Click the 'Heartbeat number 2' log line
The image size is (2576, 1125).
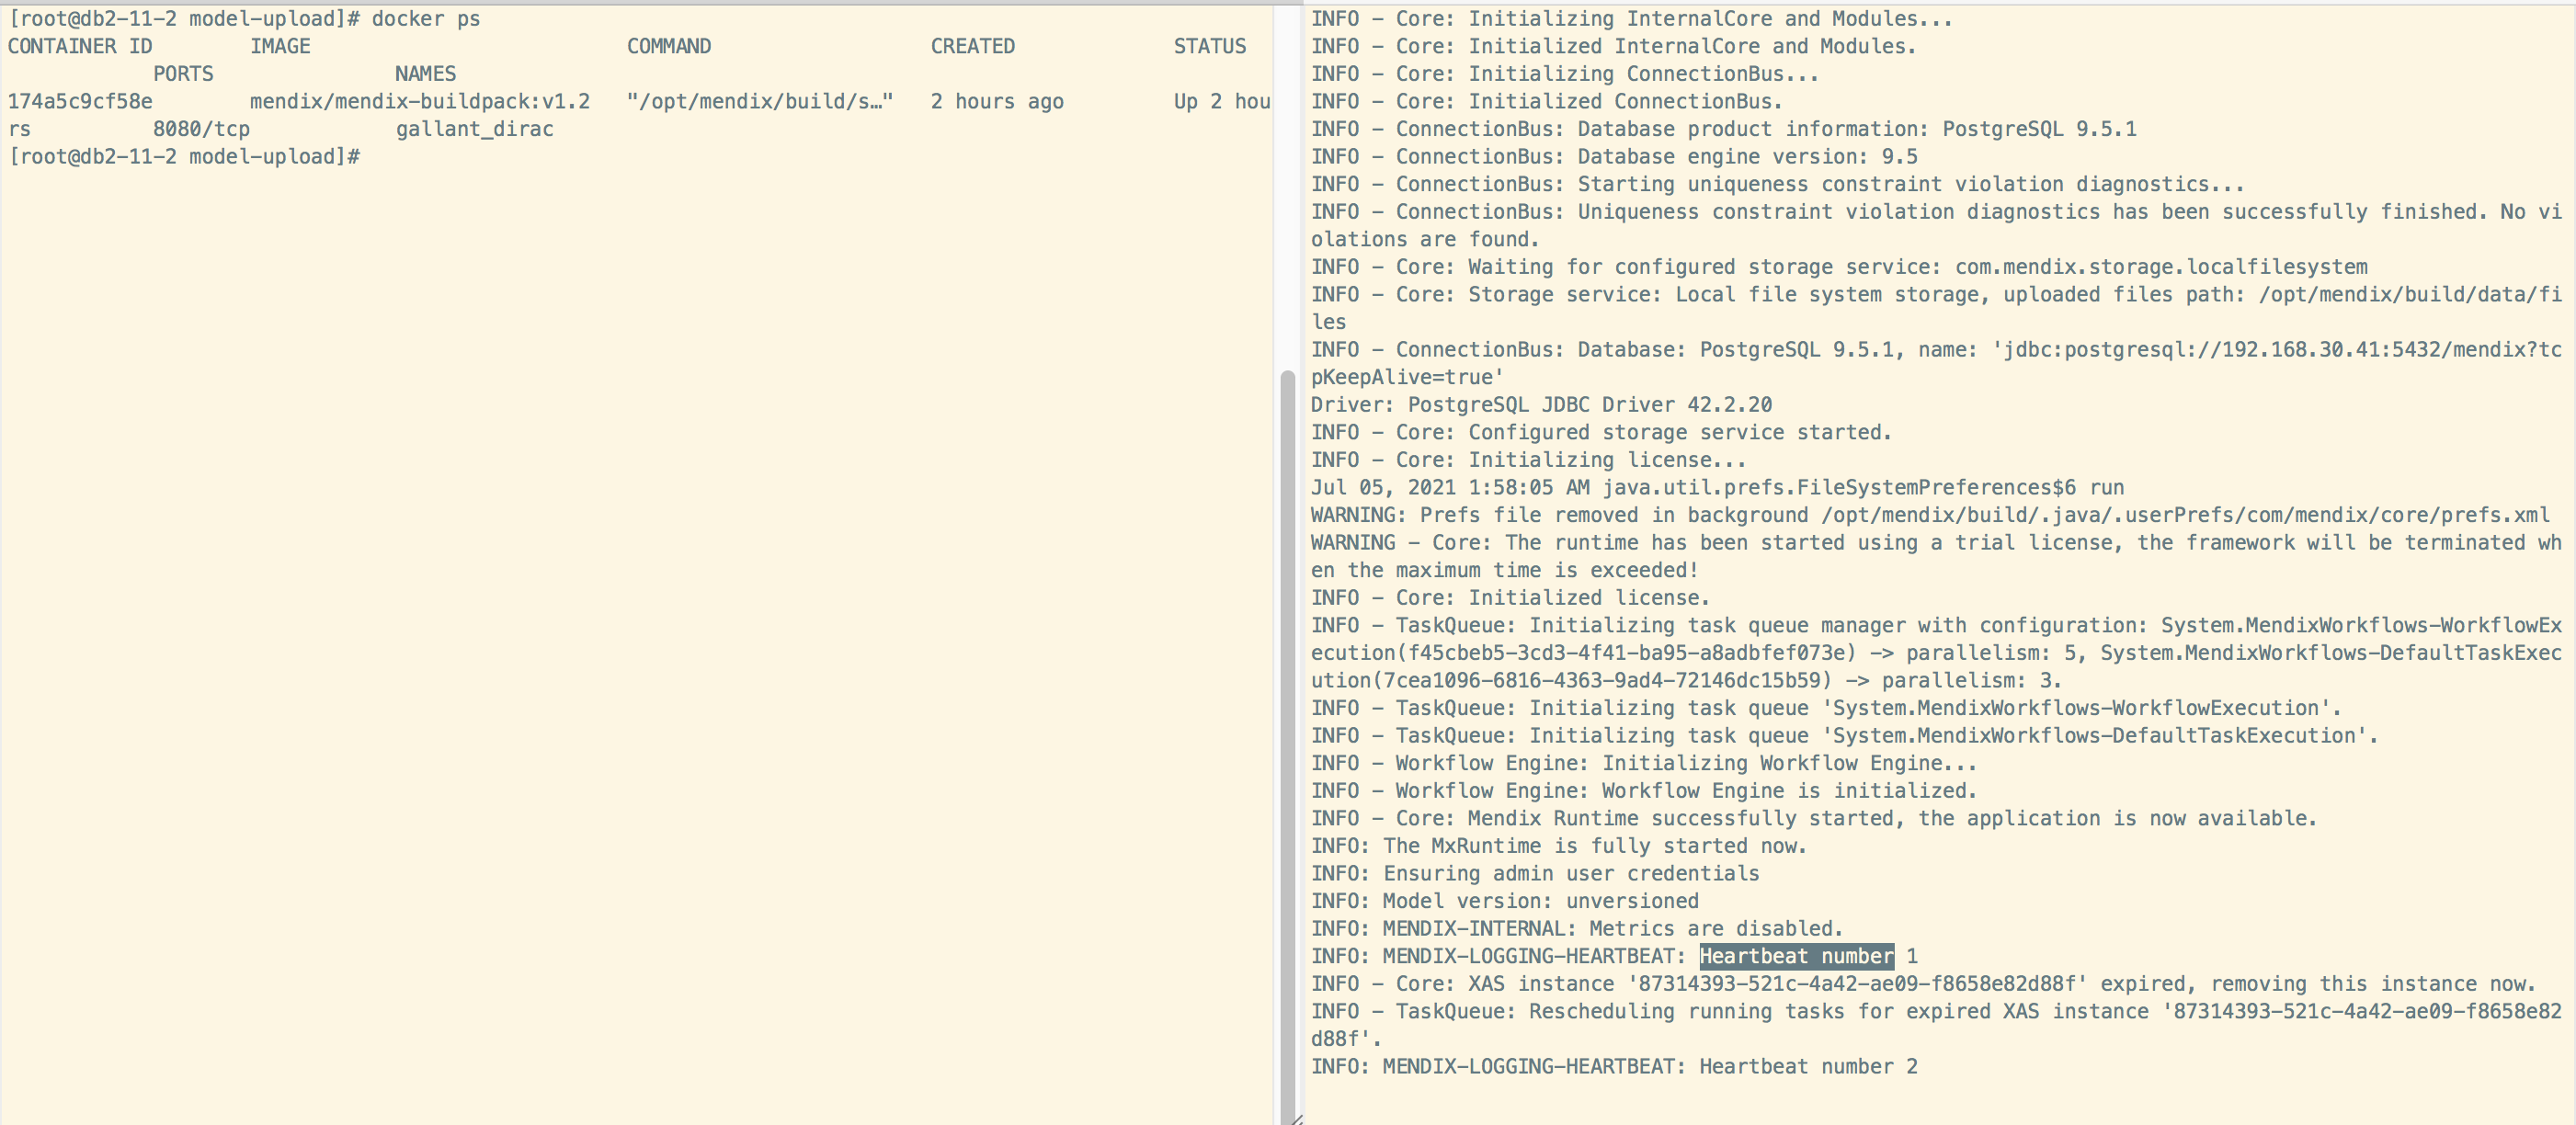(1808, 1066)
